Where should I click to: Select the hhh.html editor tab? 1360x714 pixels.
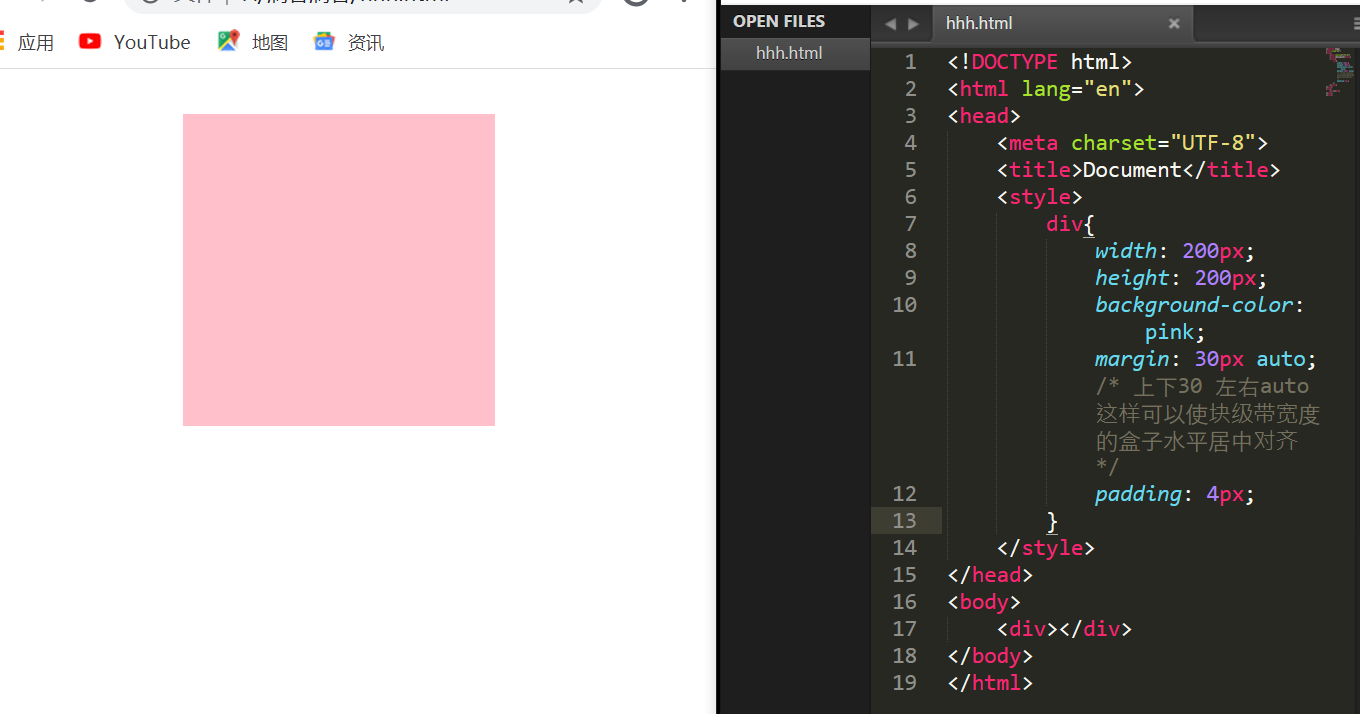click(1062, 23)
